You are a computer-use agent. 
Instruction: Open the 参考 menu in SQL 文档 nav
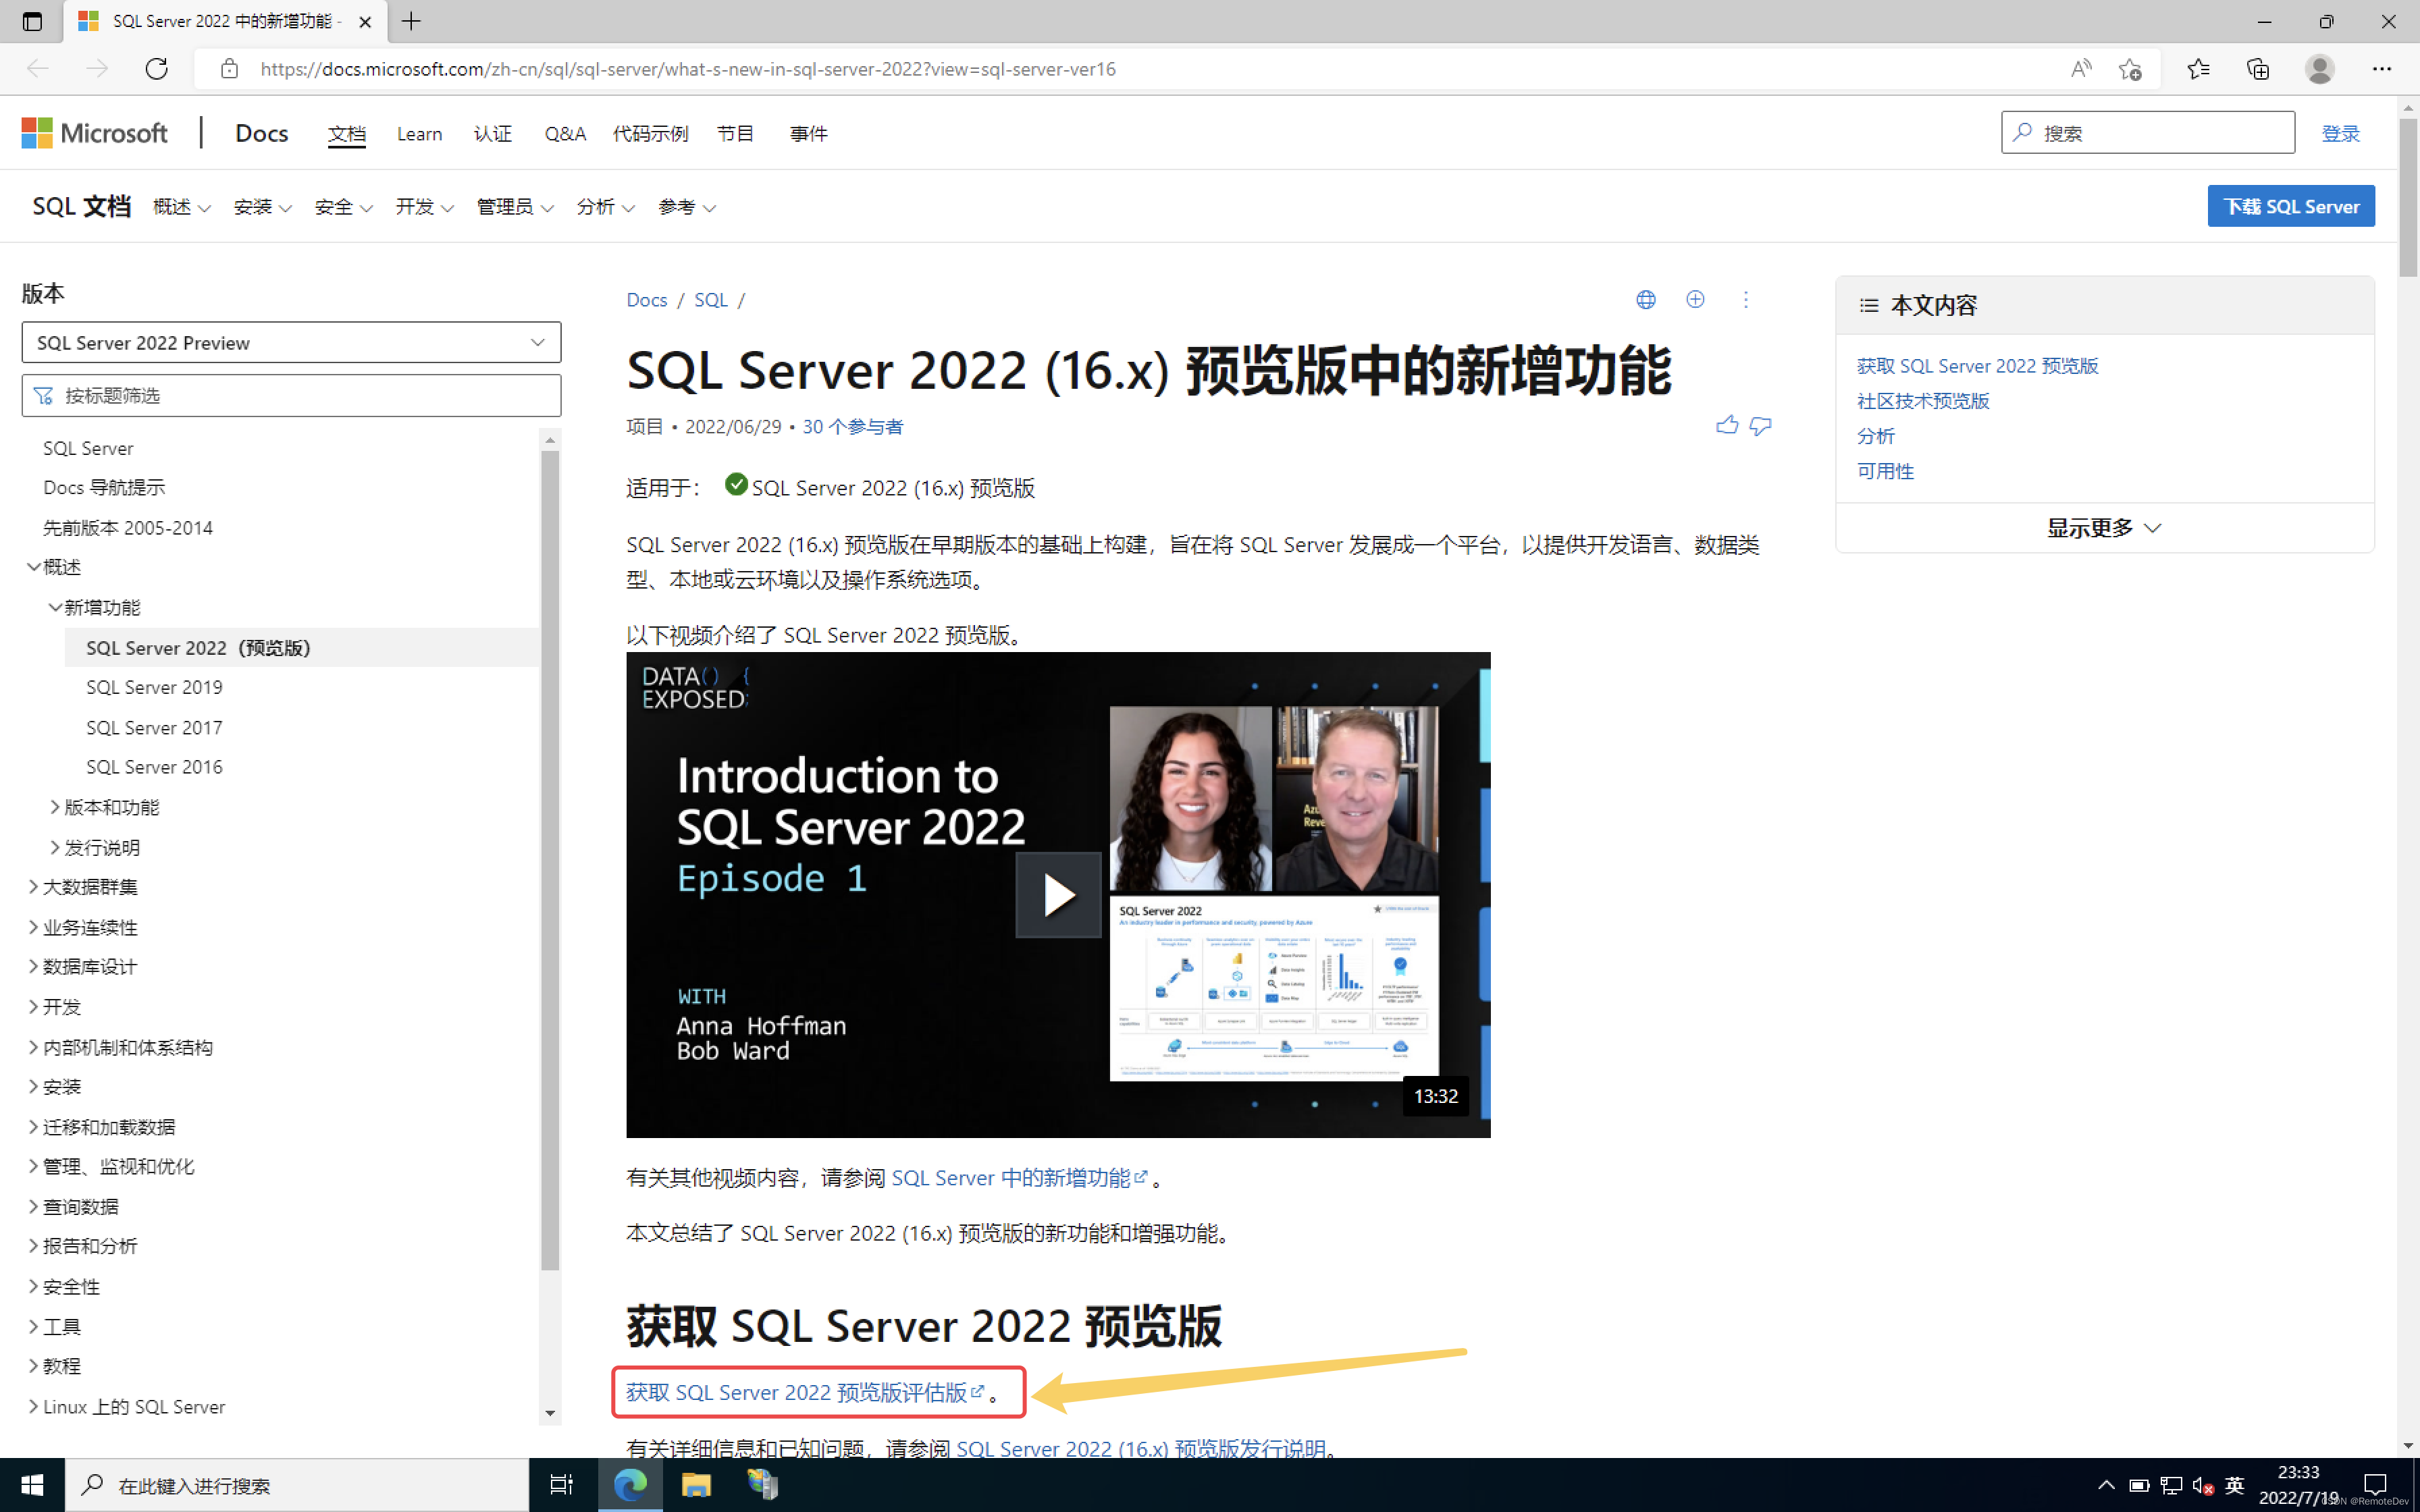[x=686, y=207]
